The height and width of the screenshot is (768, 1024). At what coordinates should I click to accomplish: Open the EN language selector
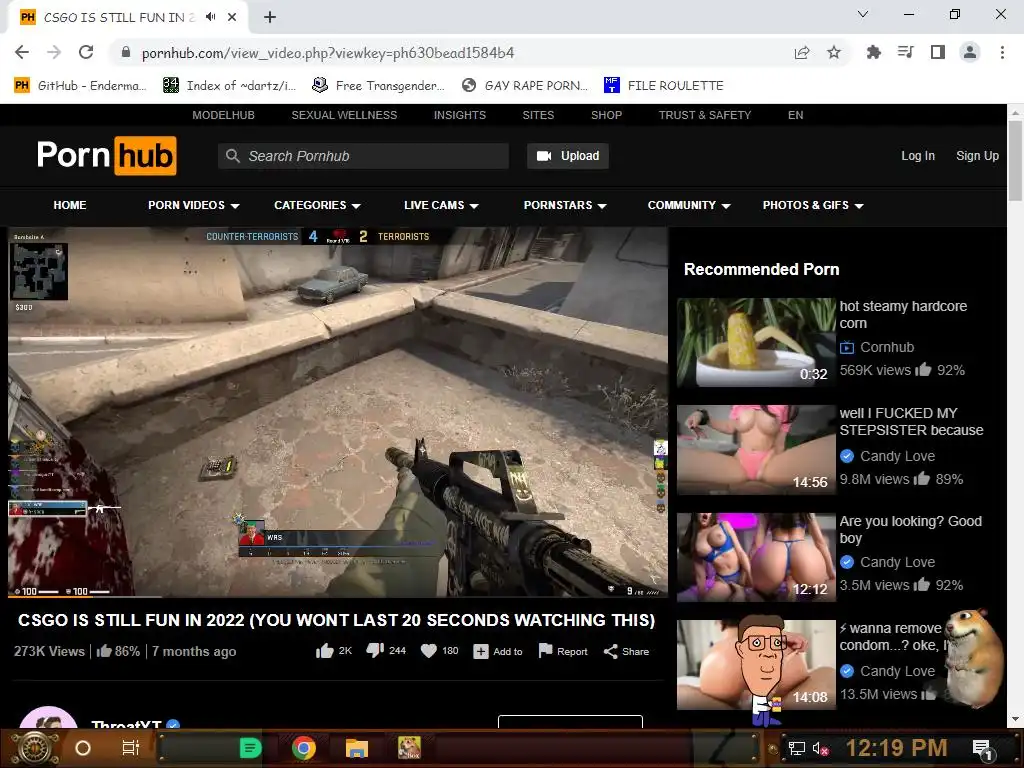coord(795,115)
